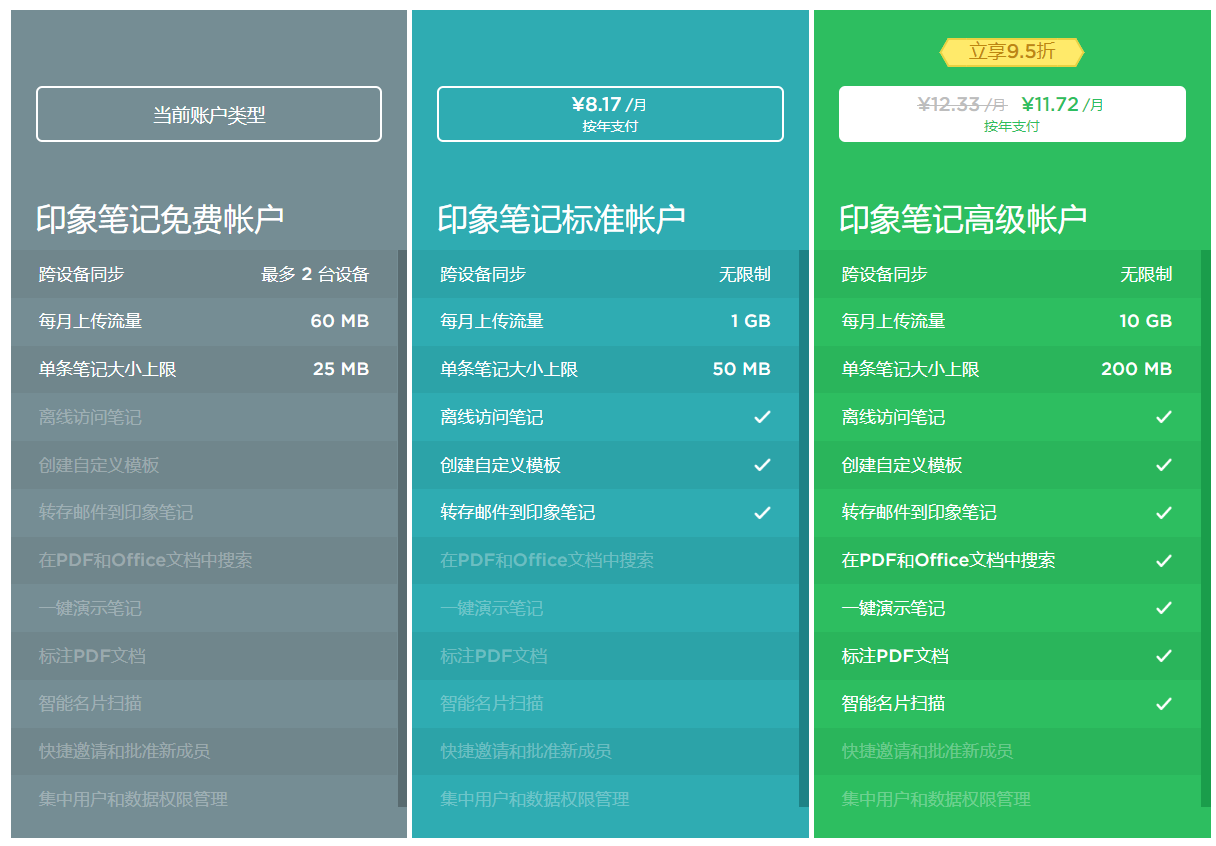The width and height of the screenshot is (1216, 846).
Task: Click the ¥8.17/月 按年支付 button
Action: click(608, 114)
